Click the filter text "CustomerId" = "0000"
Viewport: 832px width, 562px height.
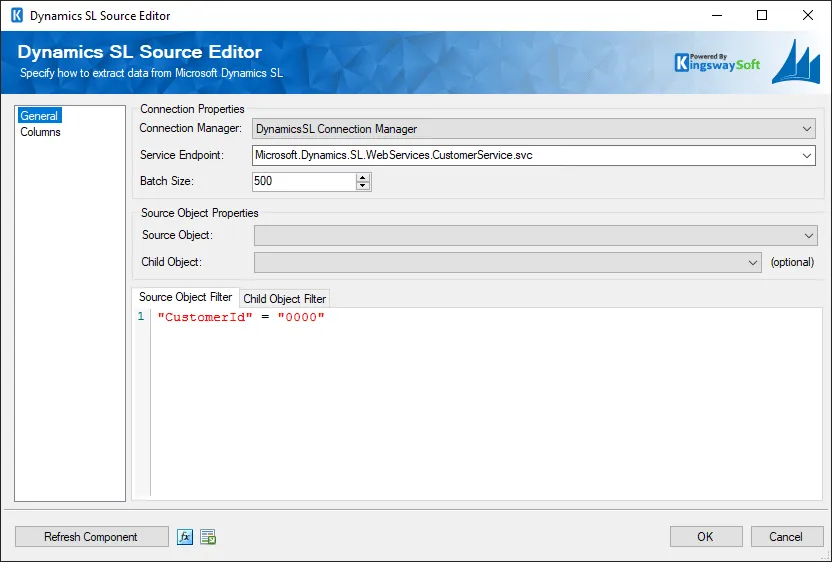[x=241, y=317]
